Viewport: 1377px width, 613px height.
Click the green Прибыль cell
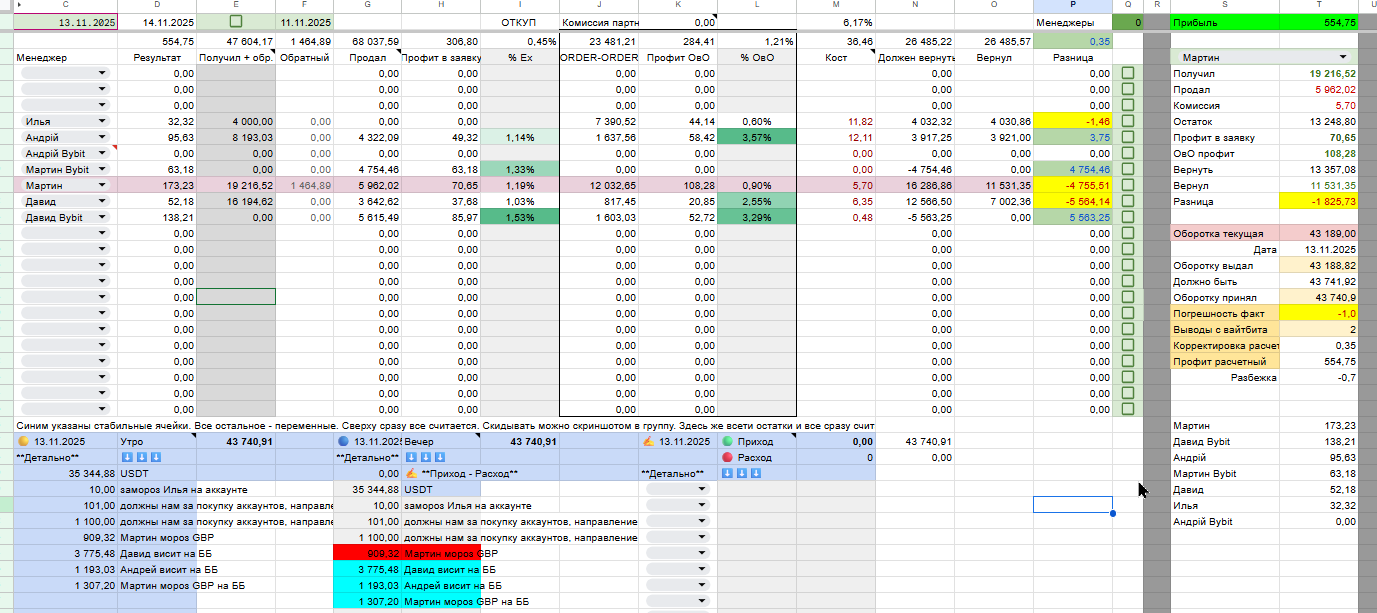pyautogui.click(x=1225, y=21)
